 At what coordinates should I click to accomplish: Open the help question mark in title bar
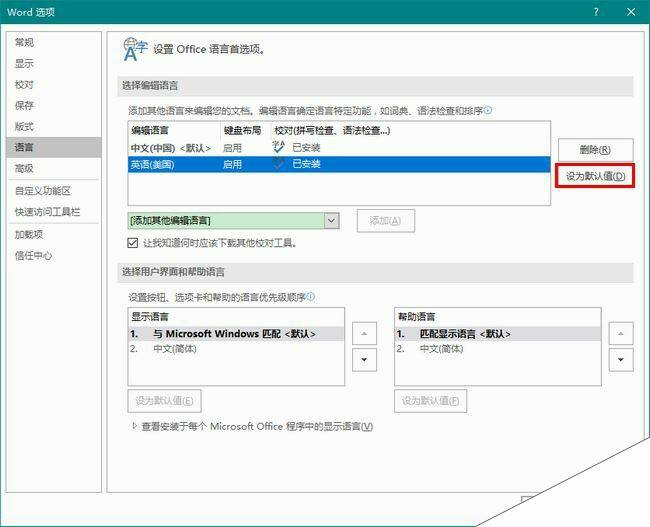(596, 12)
